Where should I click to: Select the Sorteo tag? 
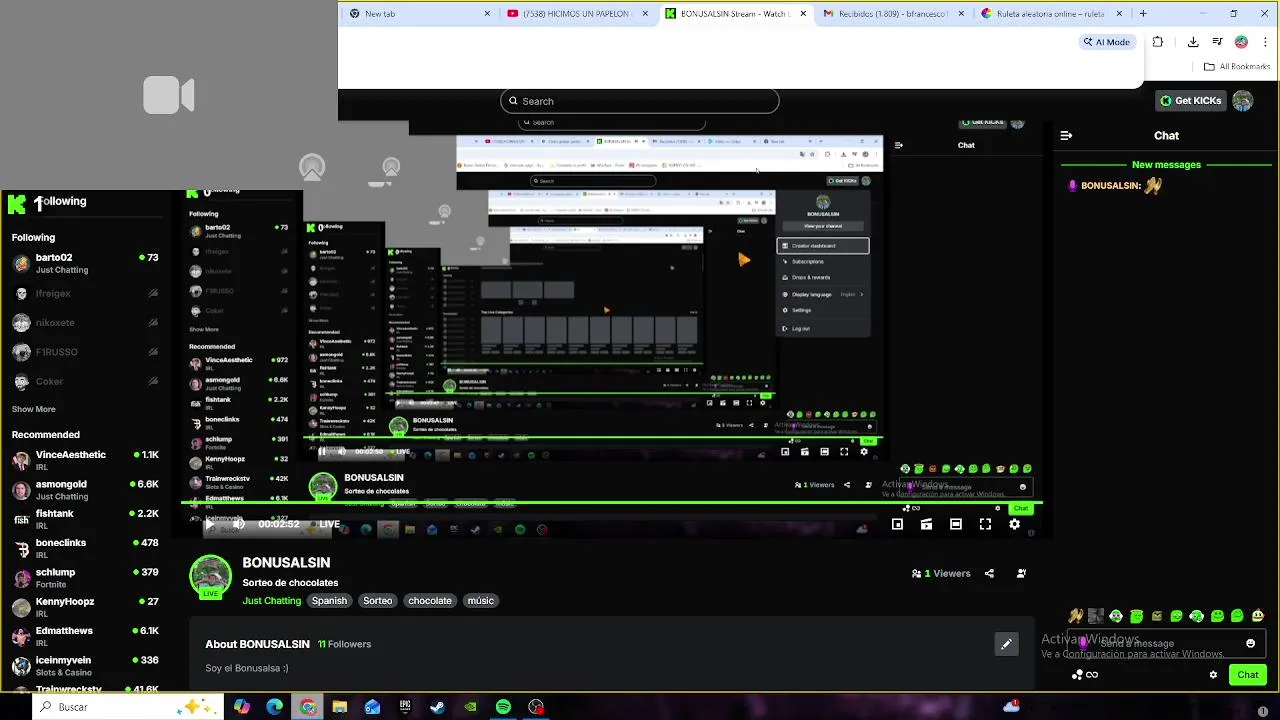[377, 601]
